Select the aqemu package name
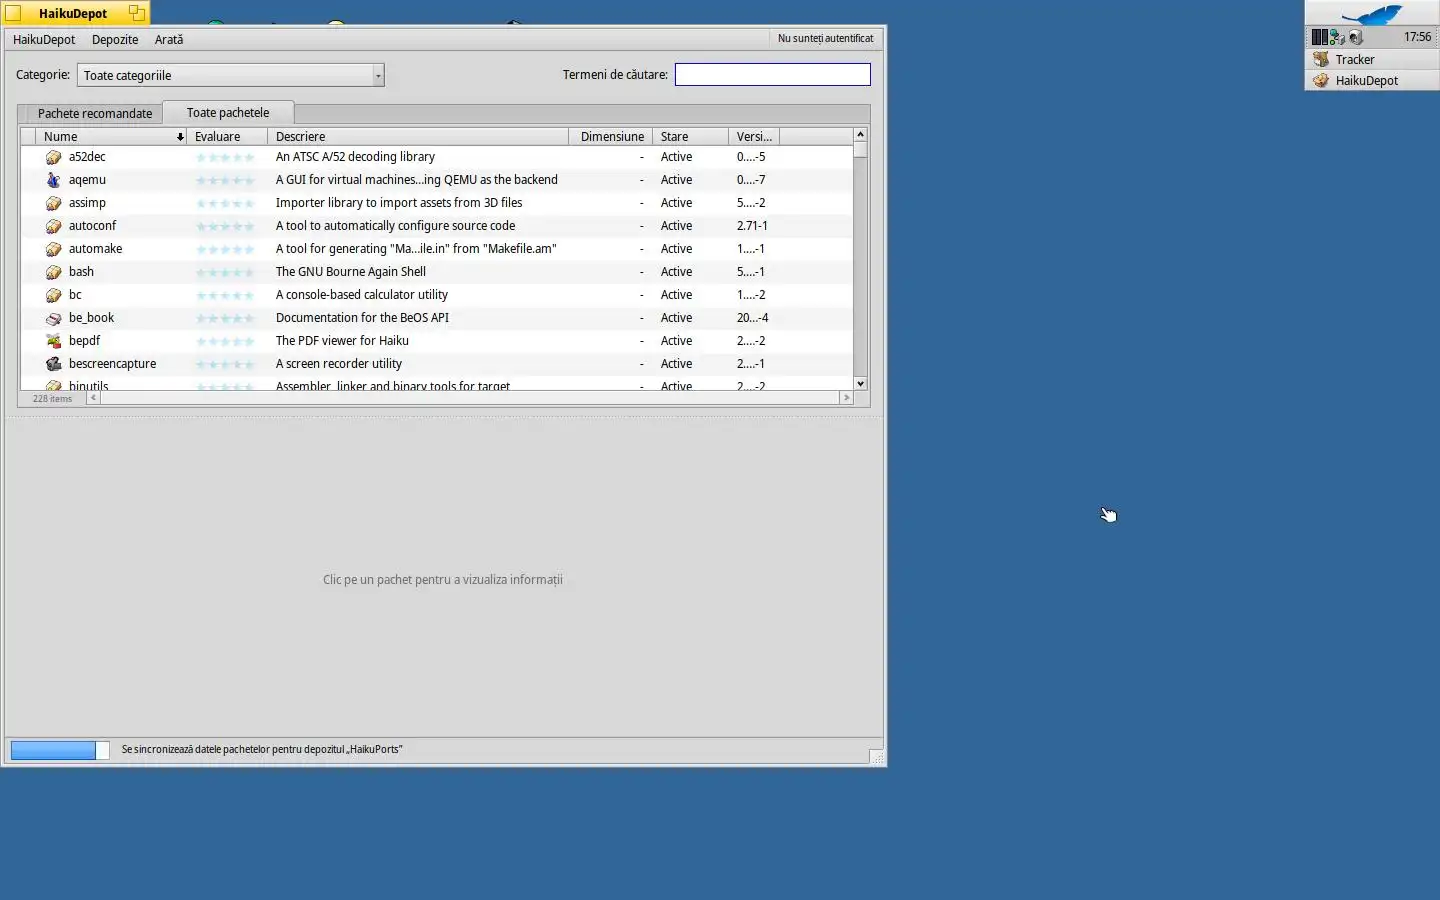Screen dimensions: 1440x900 point(87,180)
